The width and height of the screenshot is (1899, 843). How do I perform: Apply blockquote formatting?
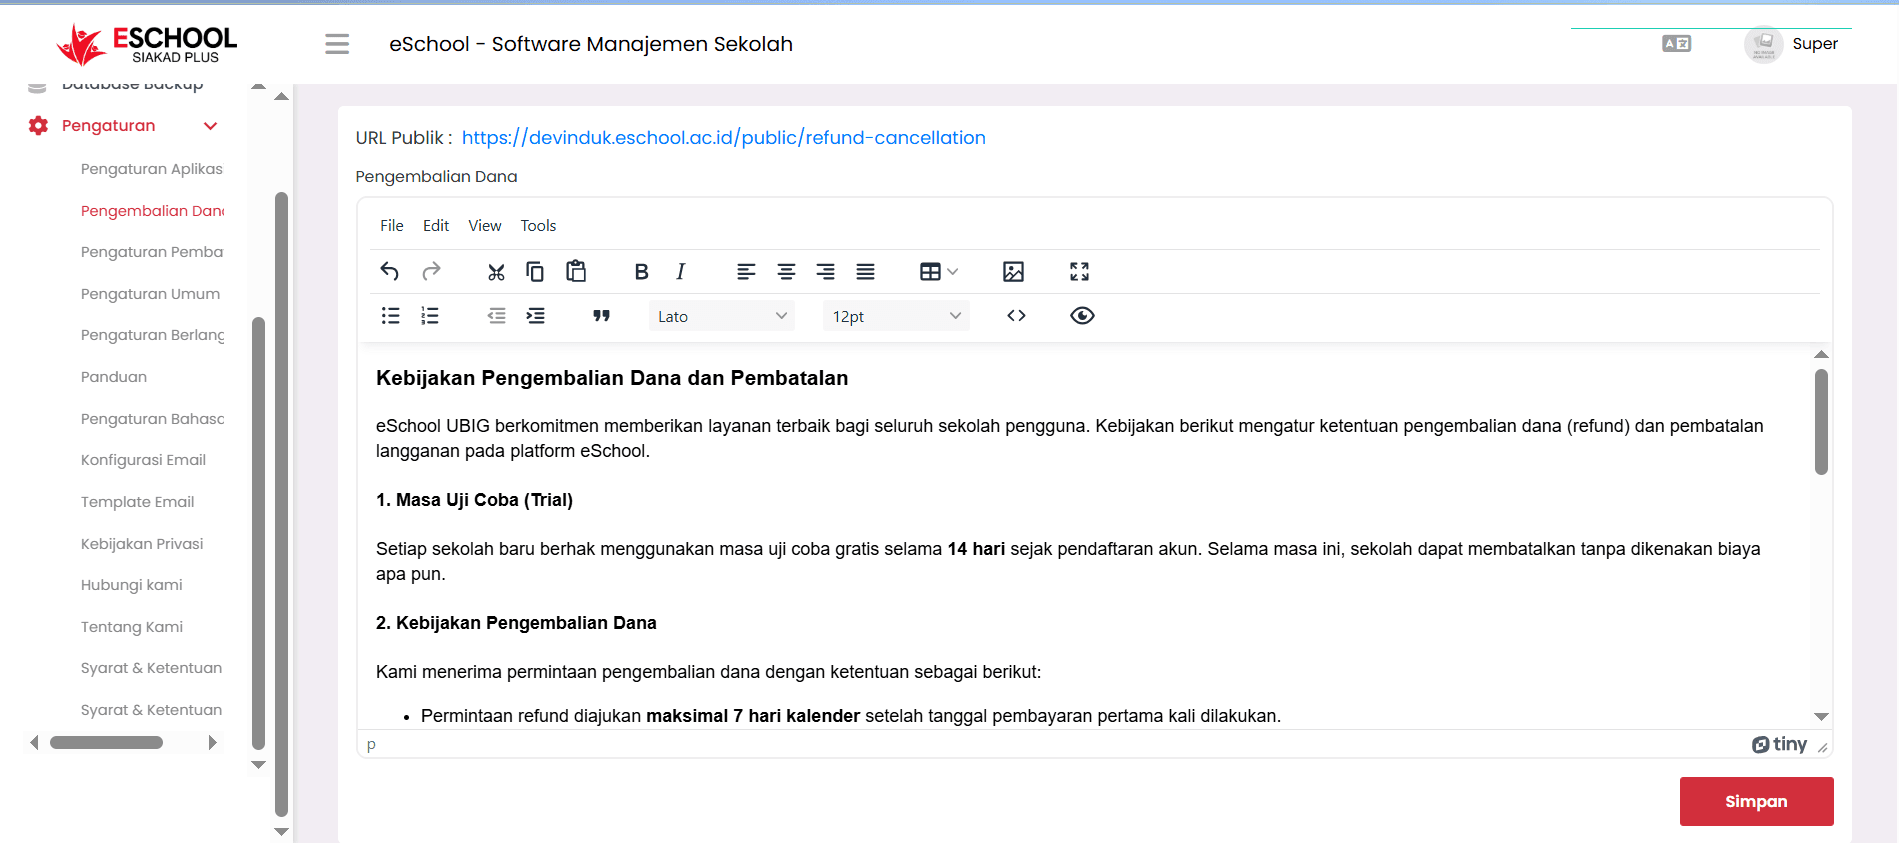click(601, 316)
